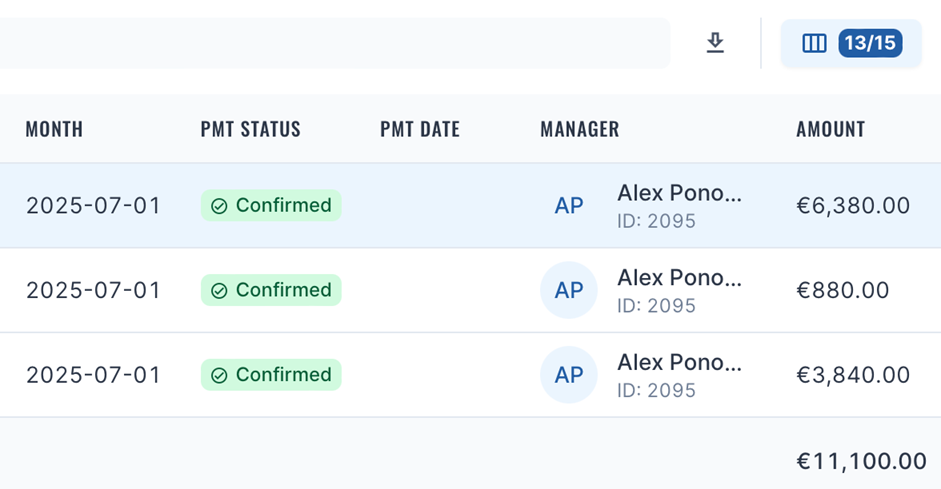941x489 pixels.
Task: Sort by the AMOUNT column header
Action: (x=830, y=129)
